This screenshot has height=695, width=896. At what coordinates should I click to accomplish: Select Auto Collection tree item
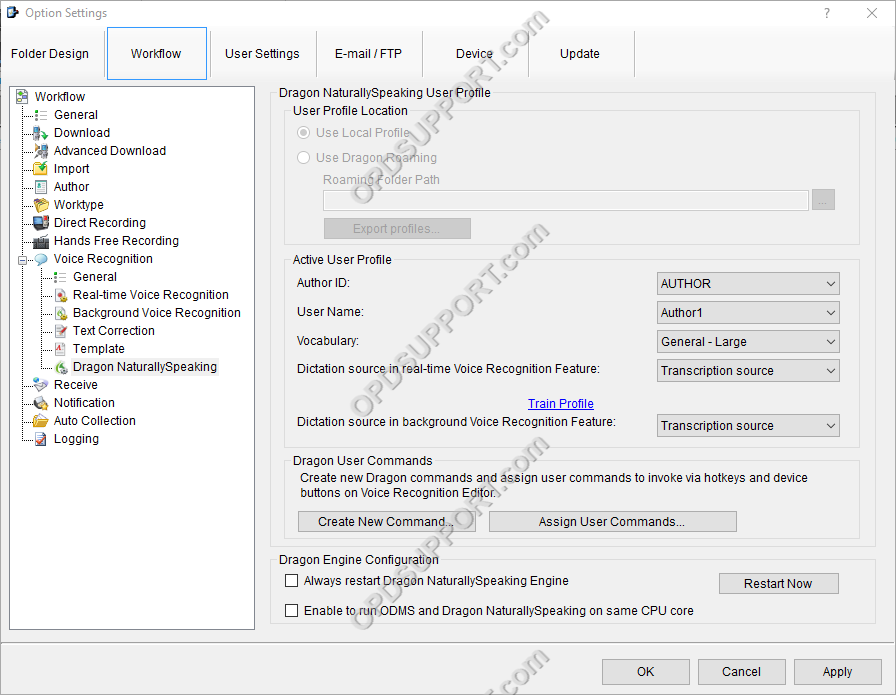coord(94,421)
